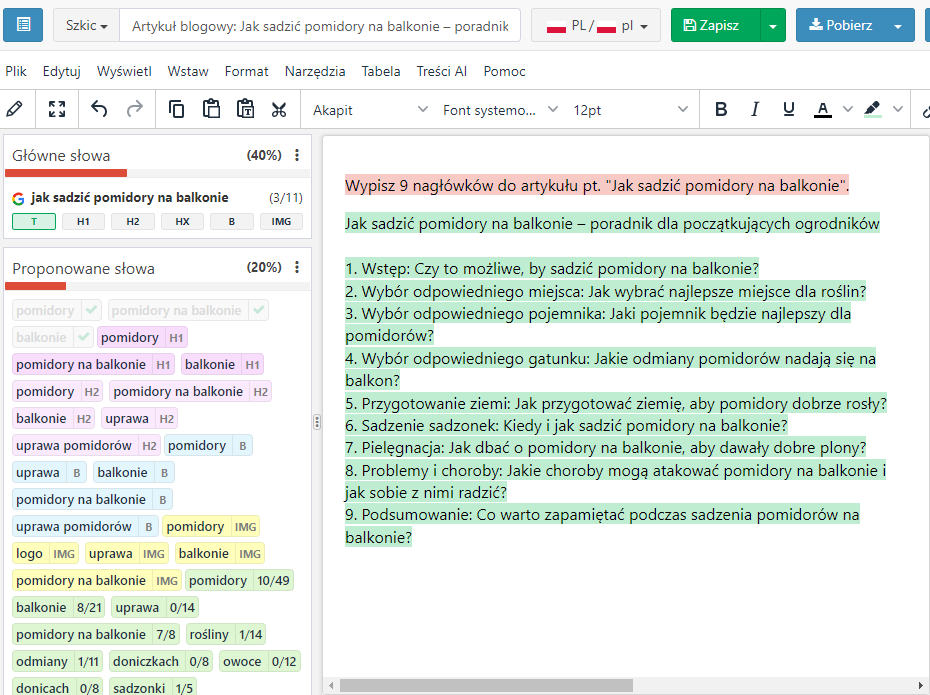Image resolution: width=930 pixels, height=695 pixels.
Task: Toggle the H2 tag filter
Action: point(133,221)
